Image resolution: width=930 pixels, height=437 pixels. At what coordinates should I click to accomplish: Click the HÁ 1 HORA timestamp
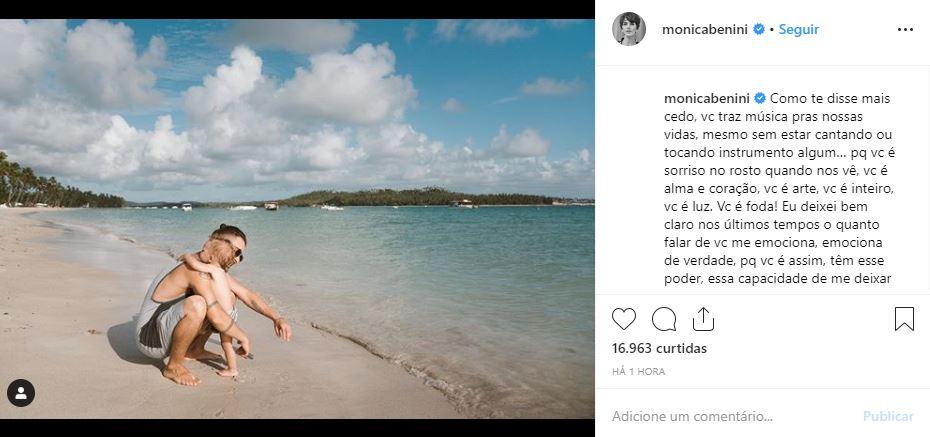pyautogui.click(x=638, y=371)
